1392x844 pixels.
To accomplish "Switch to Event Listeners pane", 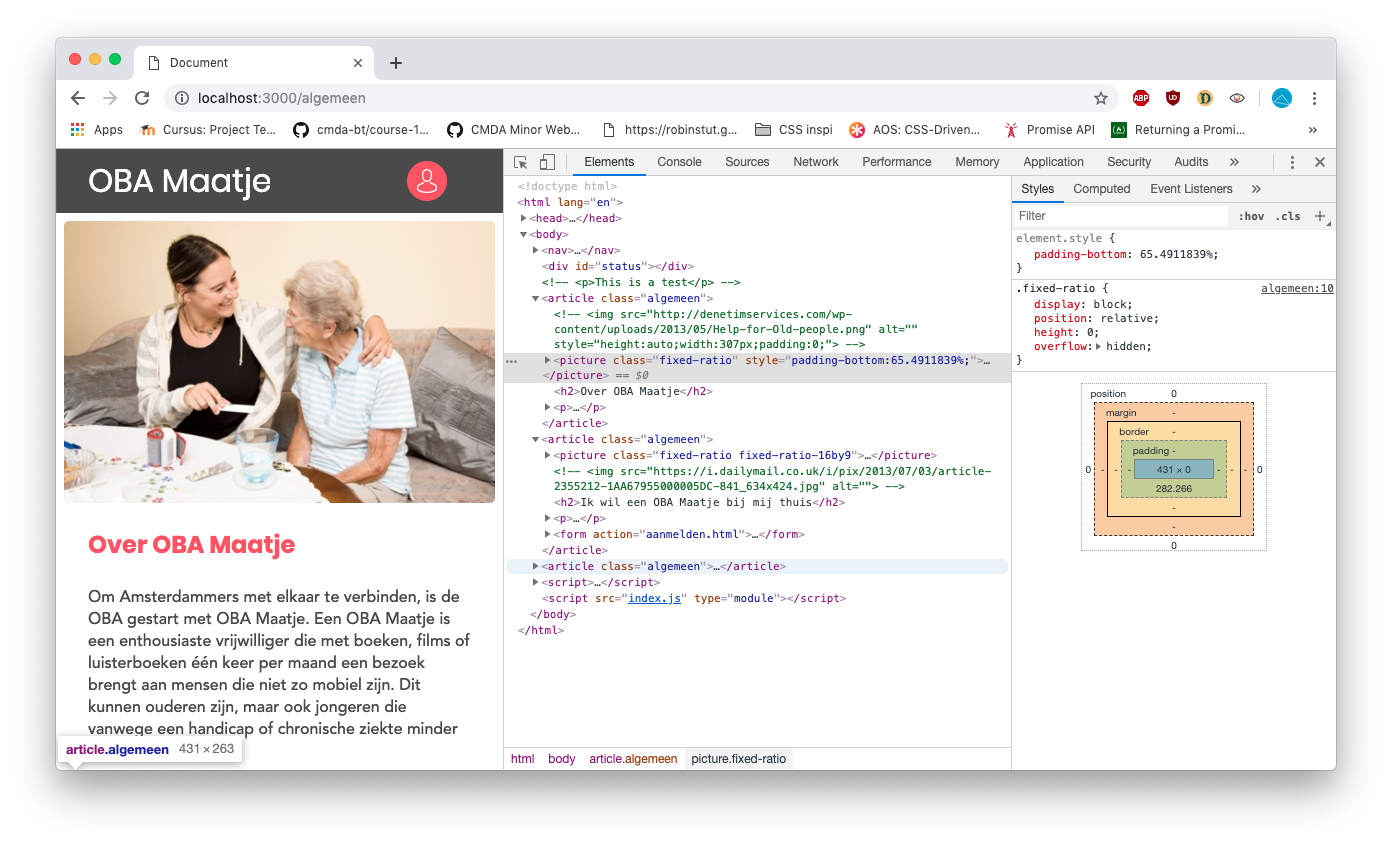I will tap(1191, 189).
